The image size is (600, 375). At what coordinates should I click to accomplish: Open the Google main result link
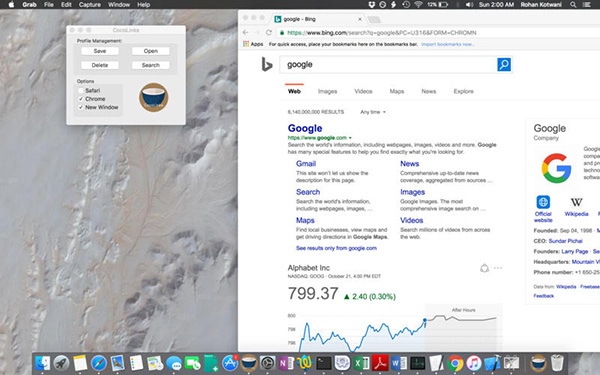tap(305, 128)
